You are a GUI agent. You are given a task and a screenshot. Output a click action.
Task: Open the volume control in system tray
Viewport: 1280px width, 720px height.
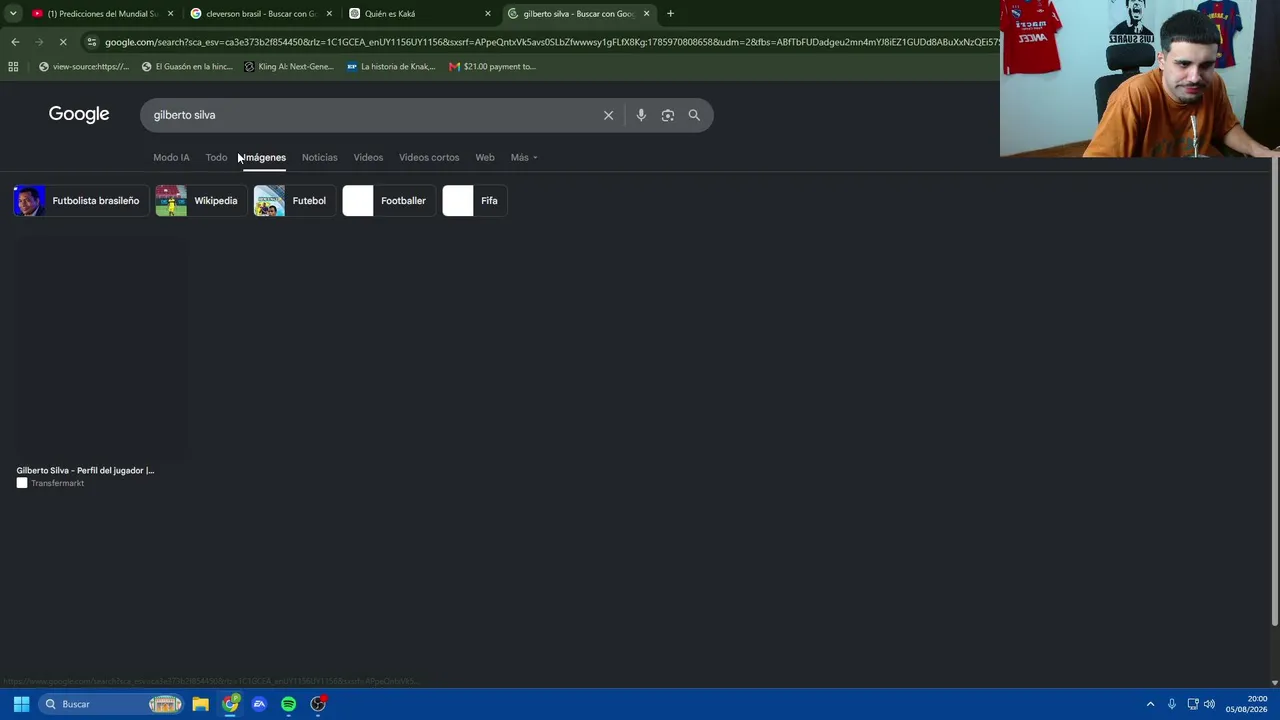tap(1209, 704)
